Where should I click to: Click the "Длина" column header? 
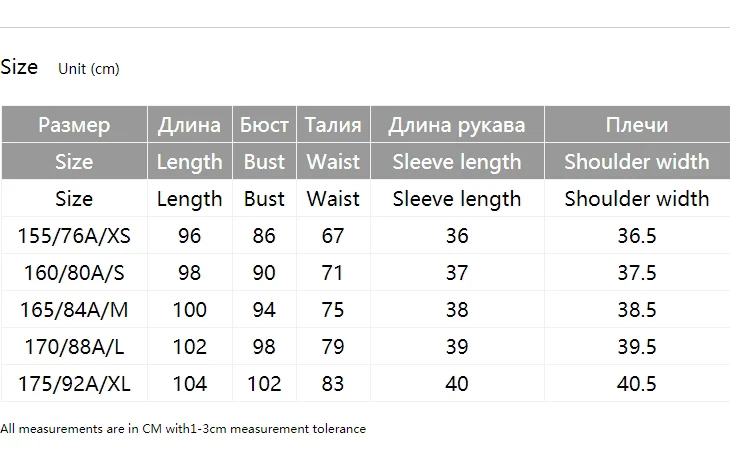click(189, 125)
